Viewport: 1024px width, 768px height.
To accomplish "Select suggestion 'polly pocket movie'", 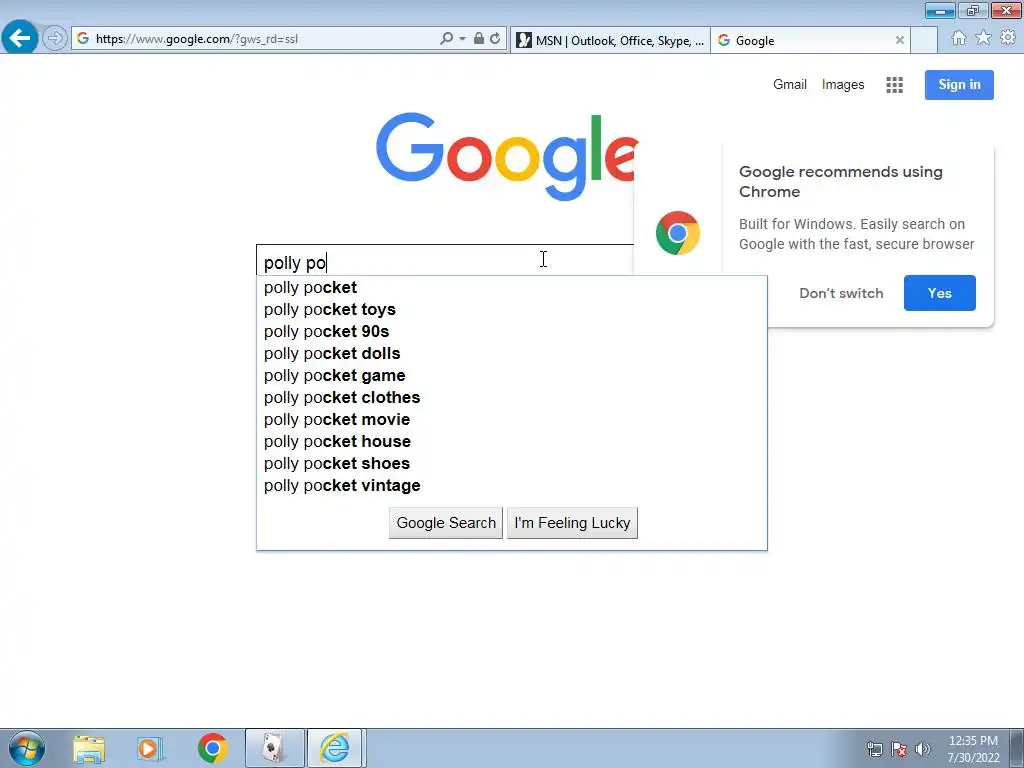I will point(511,419).
